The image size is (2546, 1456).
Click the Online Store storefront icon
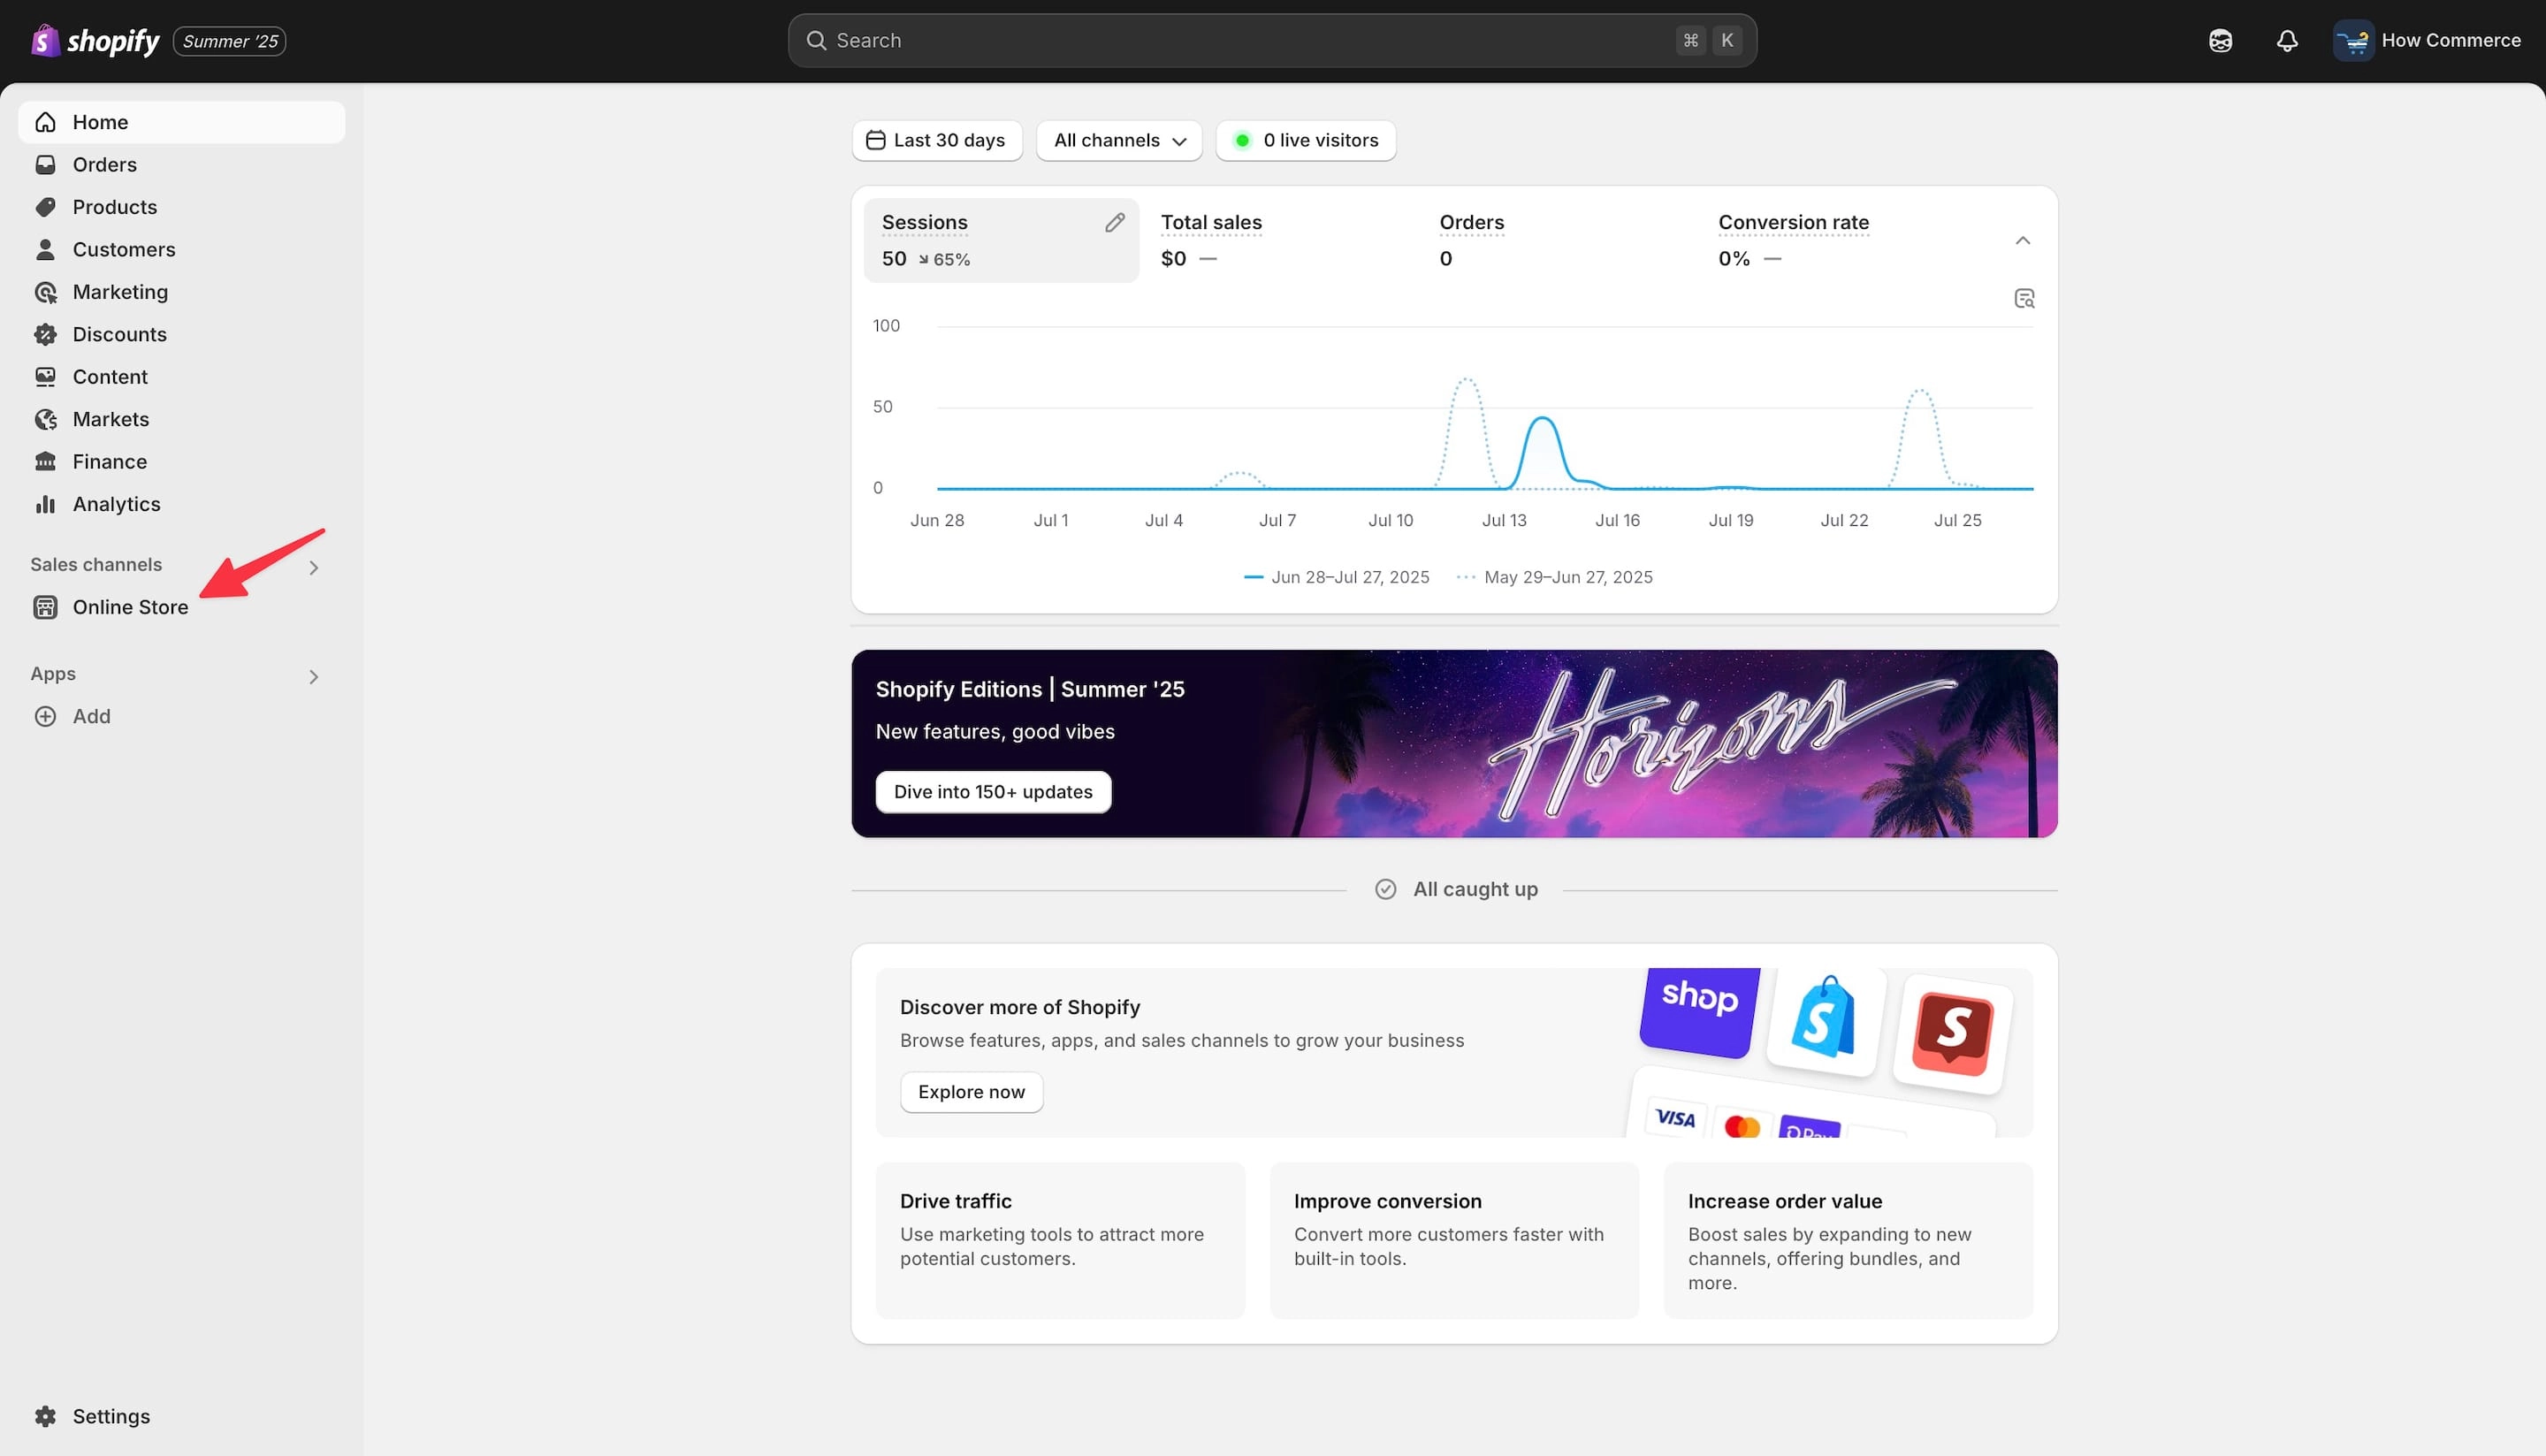coord(45,608)
